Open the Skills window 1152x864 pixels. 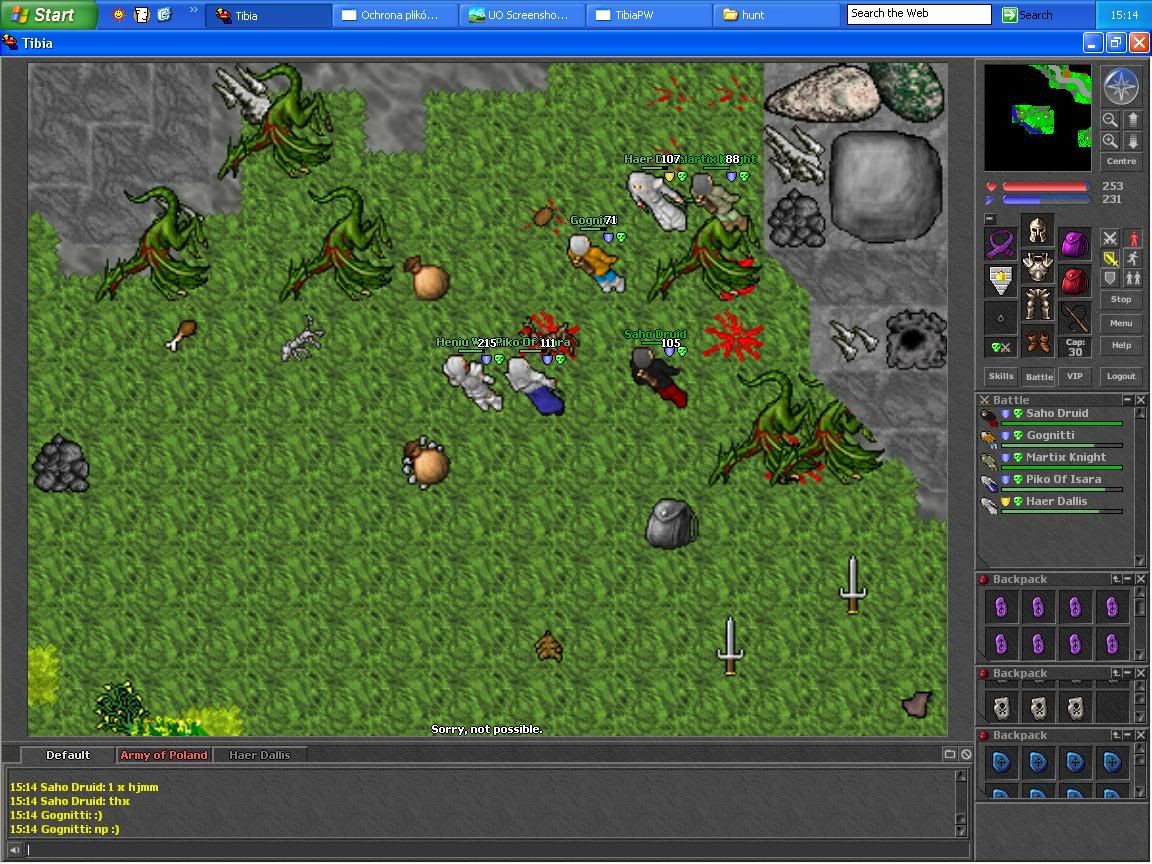pos(1001,376)
